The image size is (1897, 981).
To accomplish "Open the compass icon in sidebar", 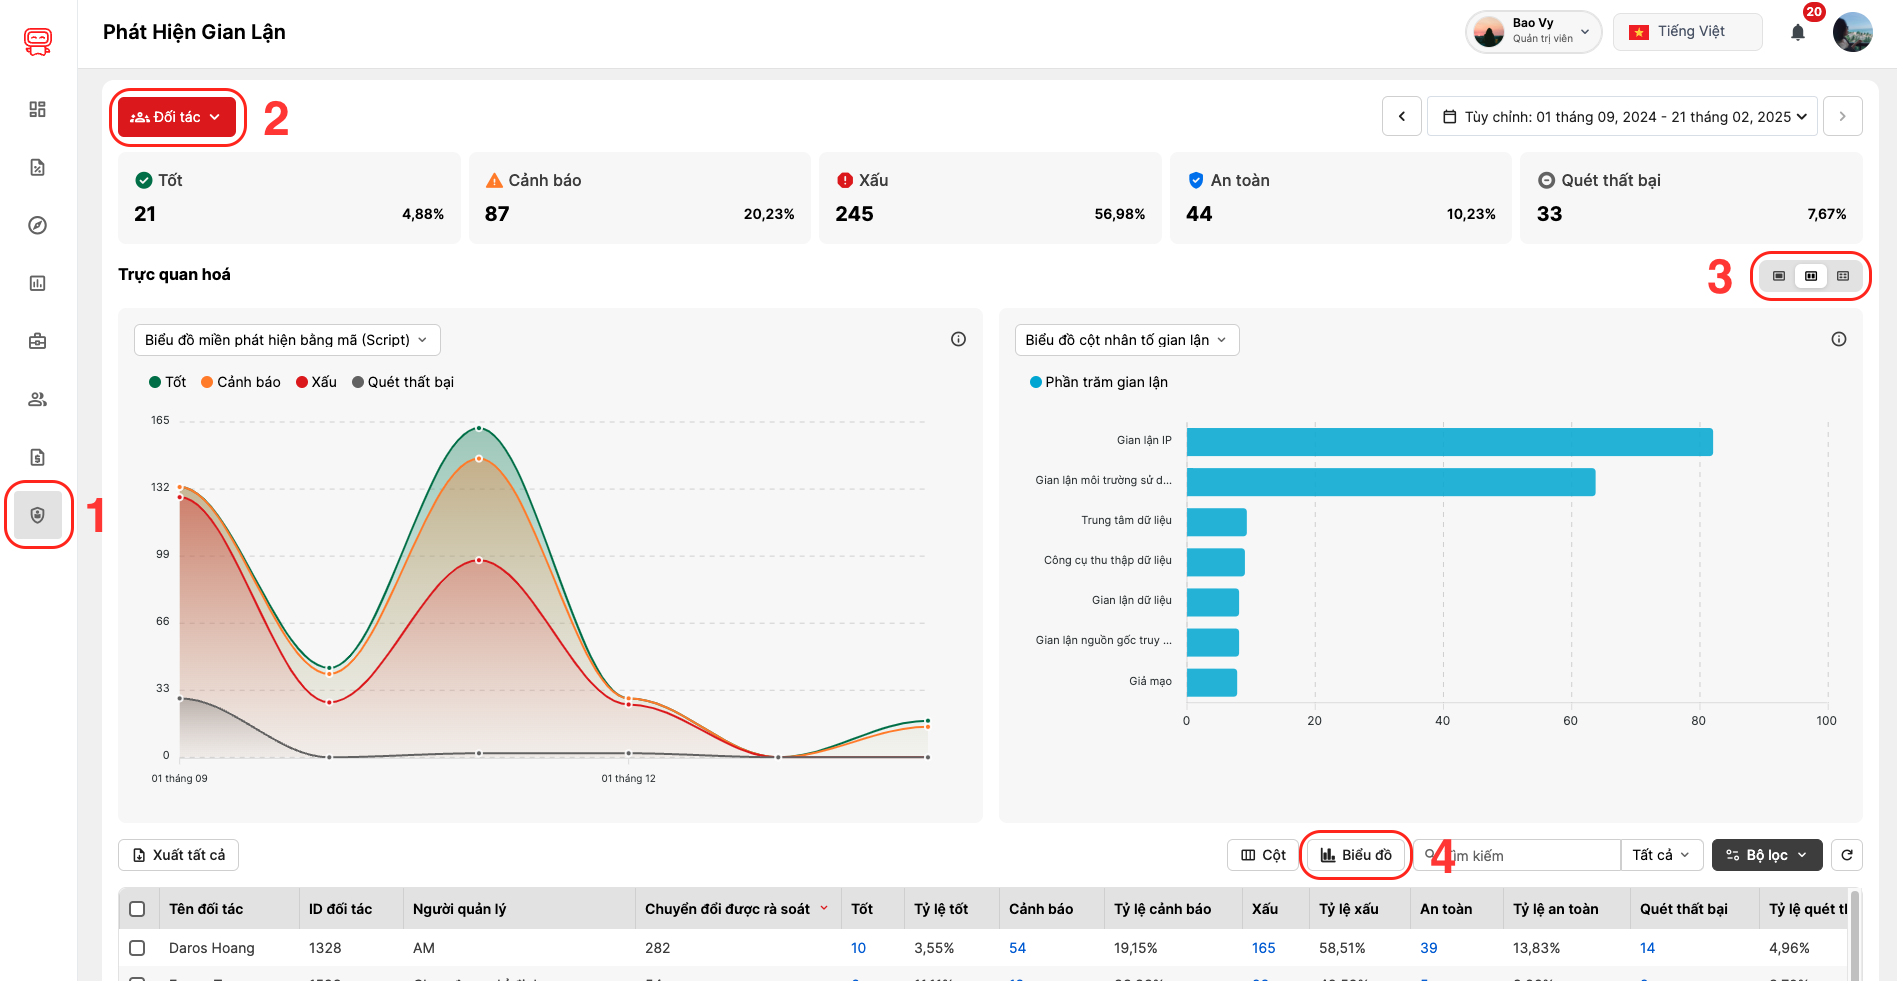I will tap(38, 225).
